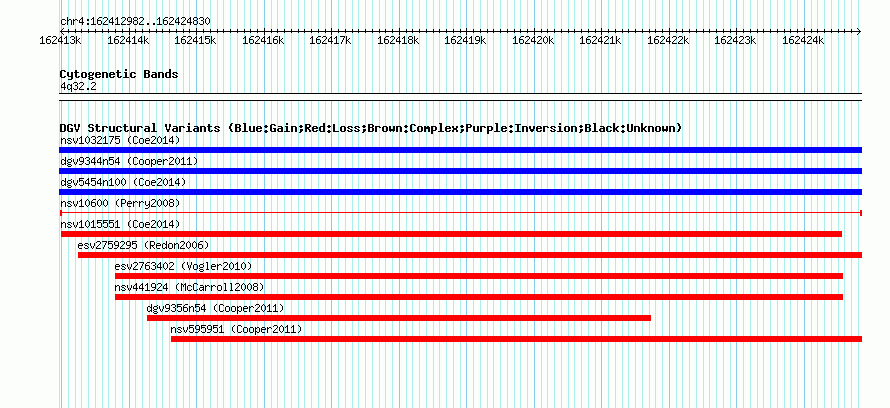Click the 162417k ruler tick label
This screenshot has height=408, width=890.
(331, 40)
